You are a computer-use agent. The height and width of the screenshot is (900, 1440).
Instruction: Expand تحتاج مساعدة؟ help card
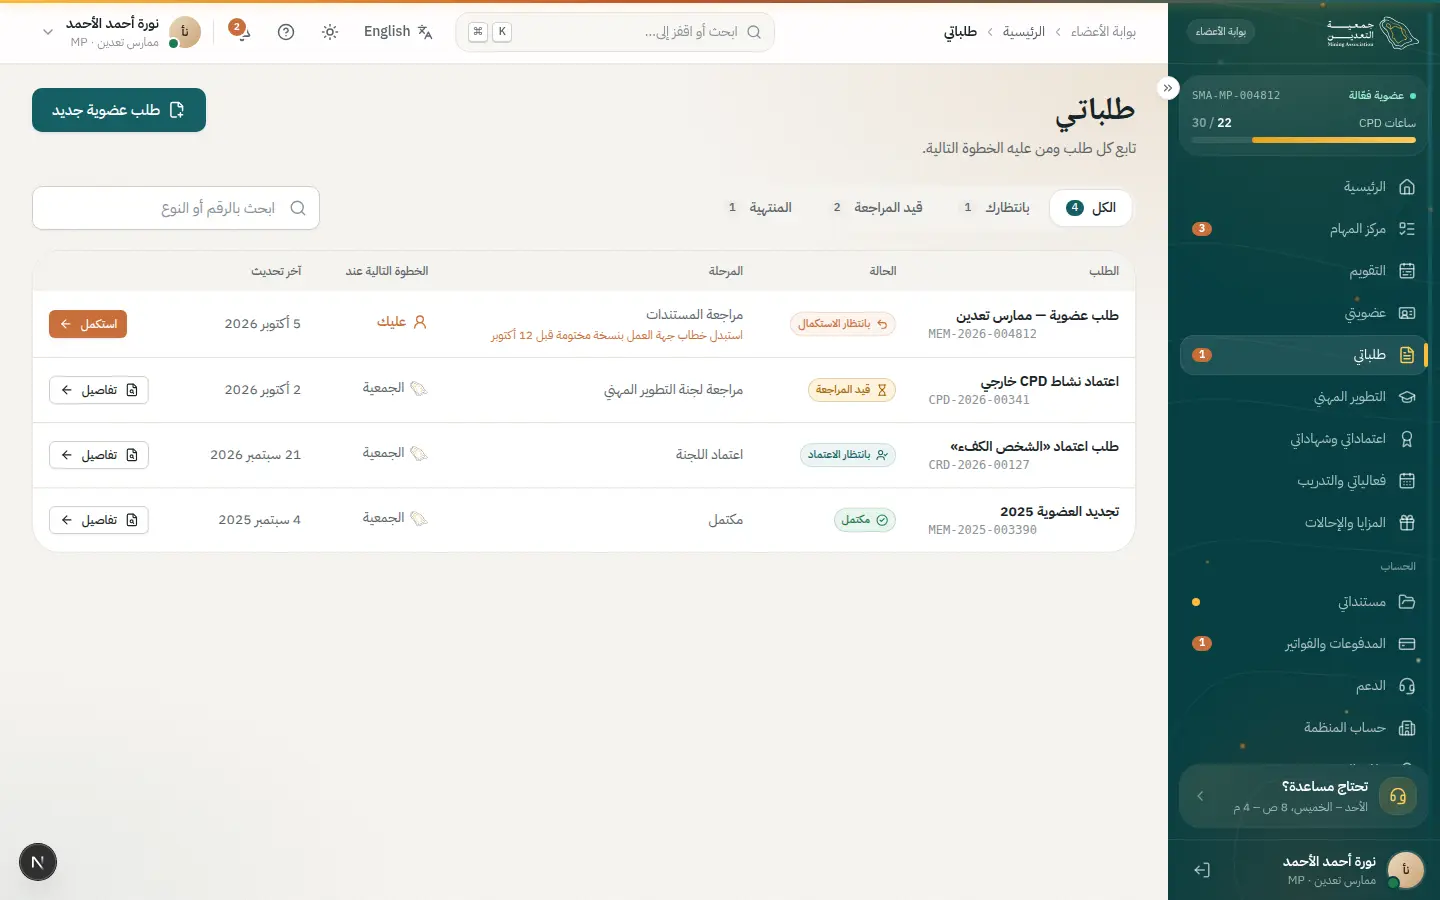[x=1304, y=796]
